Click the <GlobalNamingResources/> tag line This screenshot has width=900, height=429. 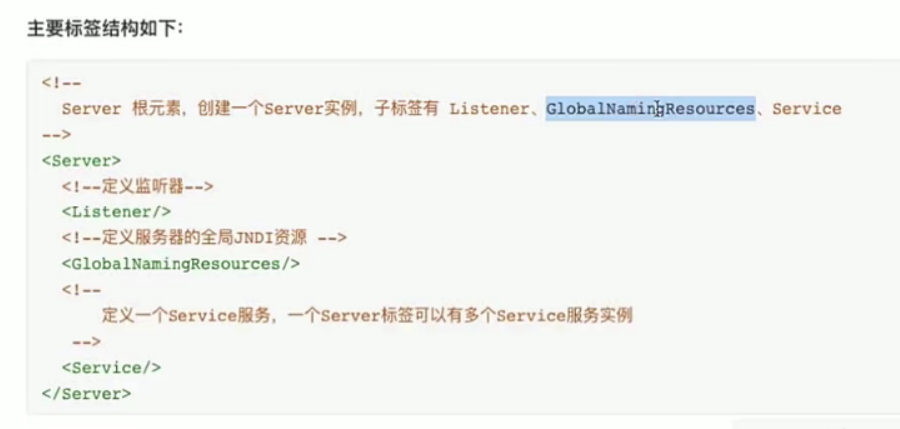click(x=180, y=264)
